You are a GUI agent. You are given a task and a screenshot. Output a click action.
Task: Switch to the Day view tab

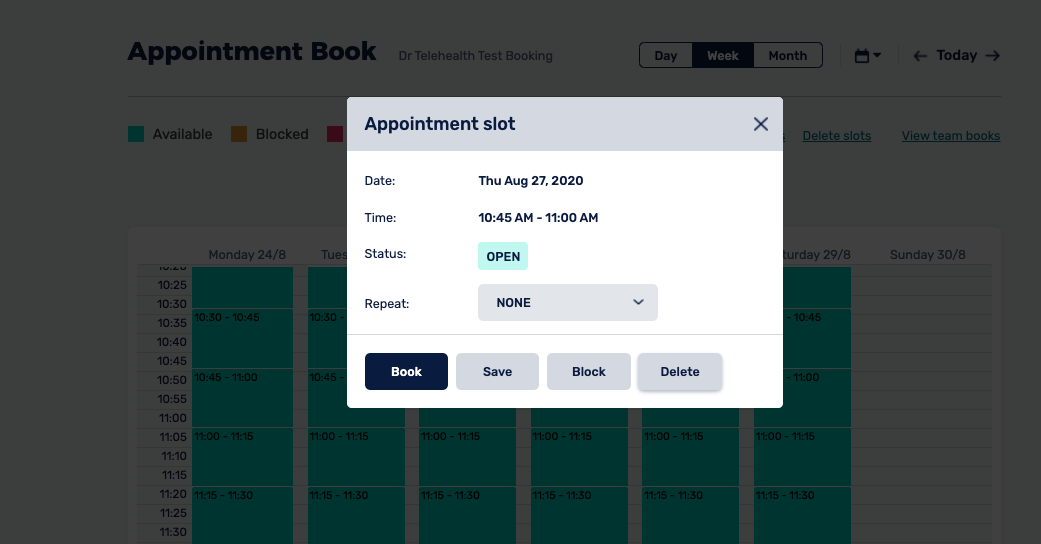click(x=666, y=56)
